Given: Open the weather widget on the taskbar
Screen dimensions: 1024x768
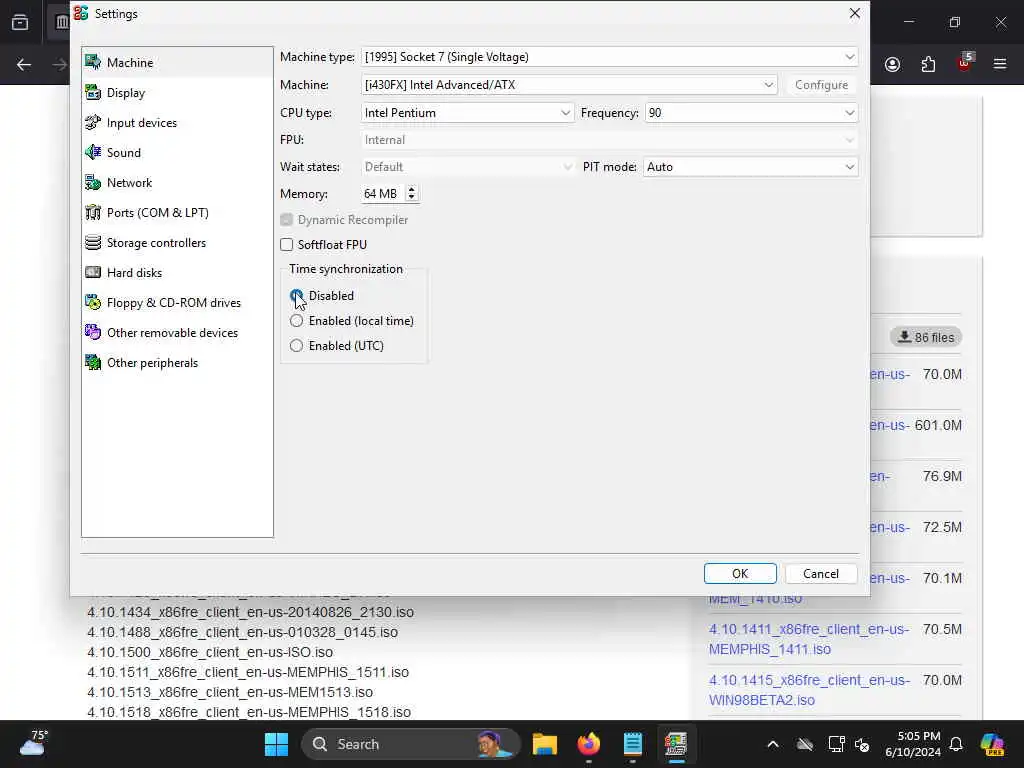Looking at the screenshot, I should click(x=33, y=743).
